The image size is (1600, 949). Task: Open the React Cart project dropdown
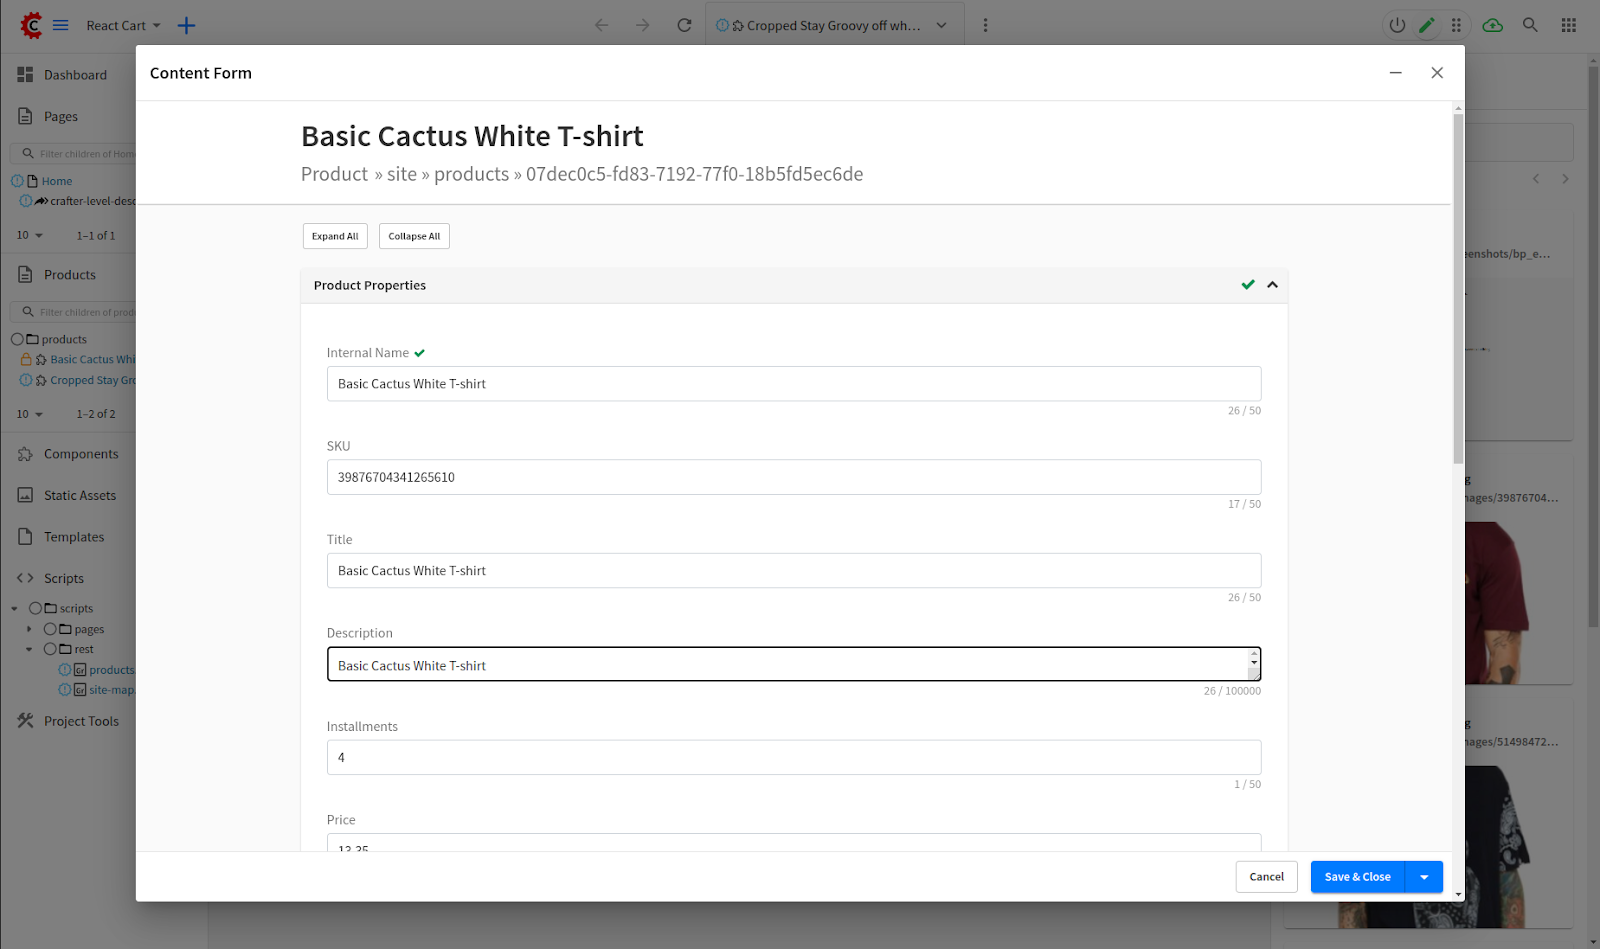123,25
